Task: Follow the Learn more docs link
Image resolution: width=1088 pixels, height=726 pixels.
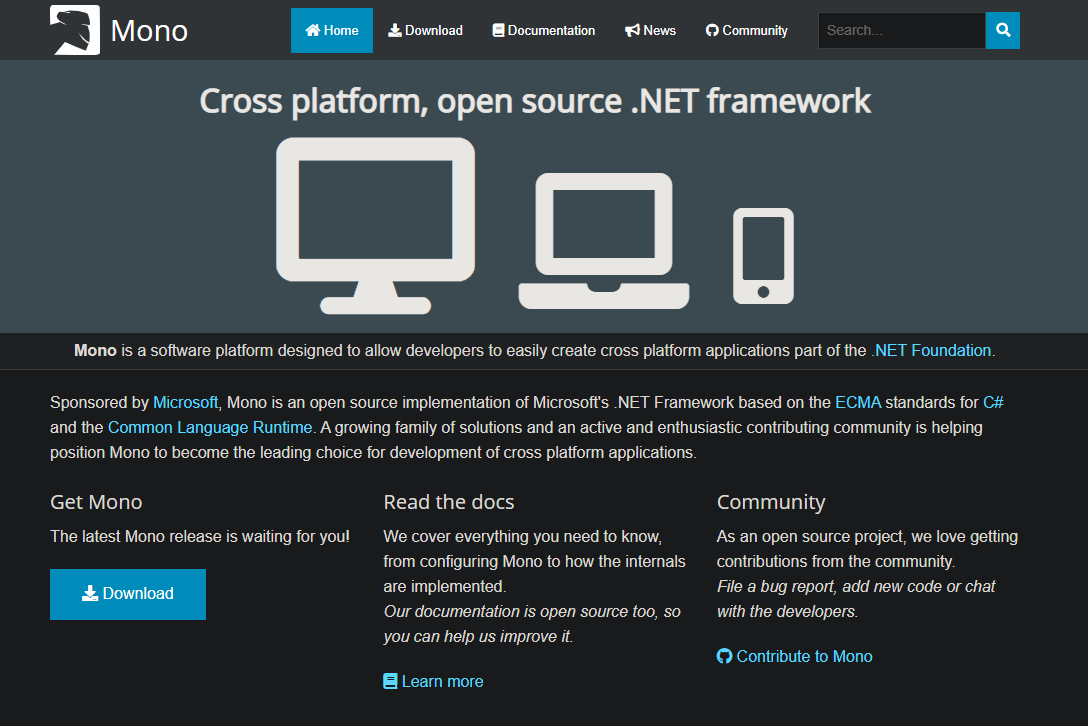Action: coord(433,682)
